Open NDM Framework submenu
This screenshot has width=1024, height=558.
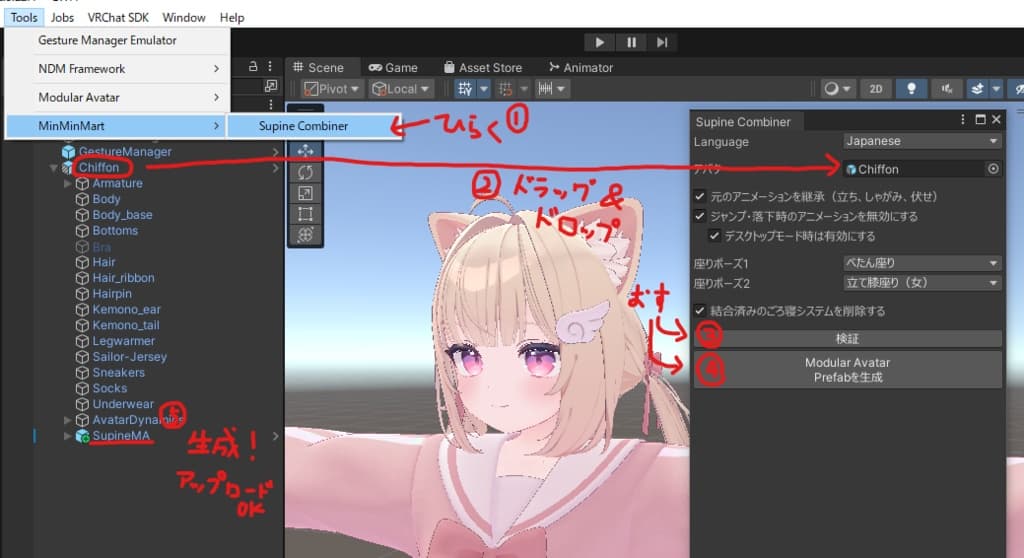[x=118, y=69]
